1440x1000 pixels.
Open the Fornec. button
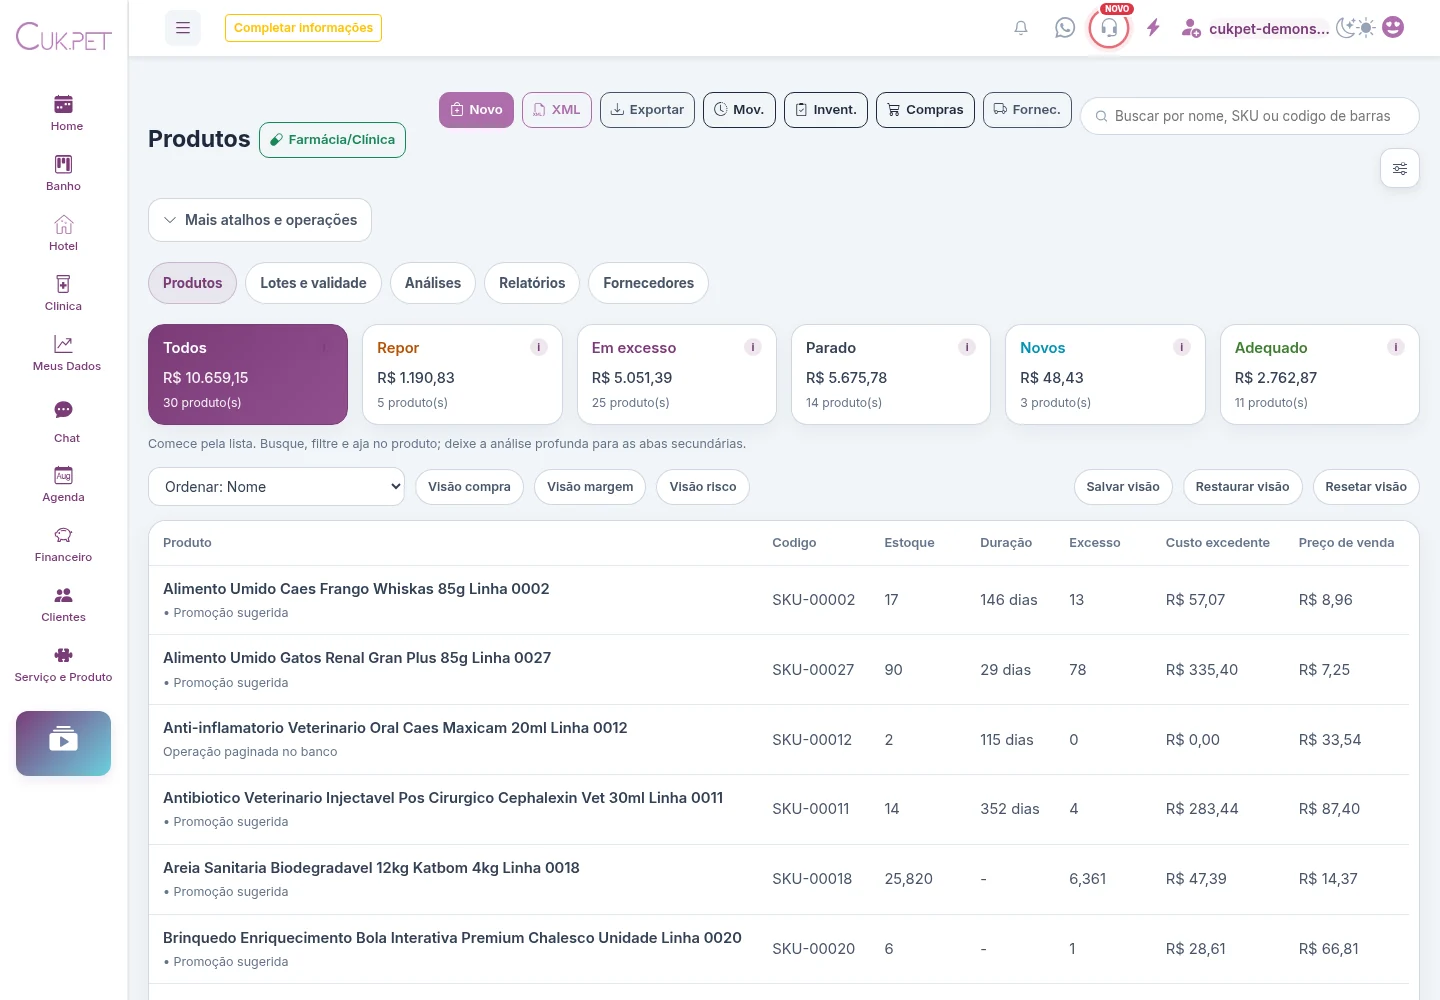coord(1027,110)
